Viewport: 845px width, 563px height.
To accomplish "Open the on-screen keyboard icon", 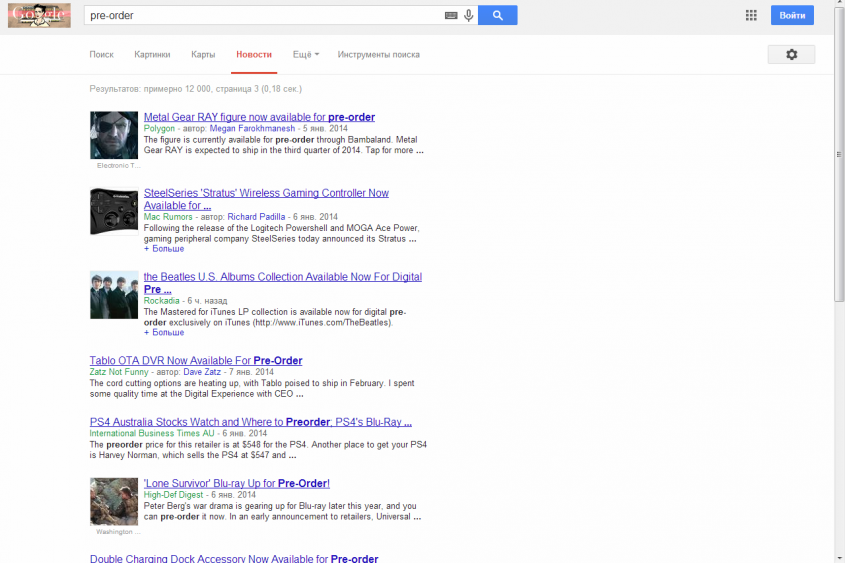I will [451, 16].
